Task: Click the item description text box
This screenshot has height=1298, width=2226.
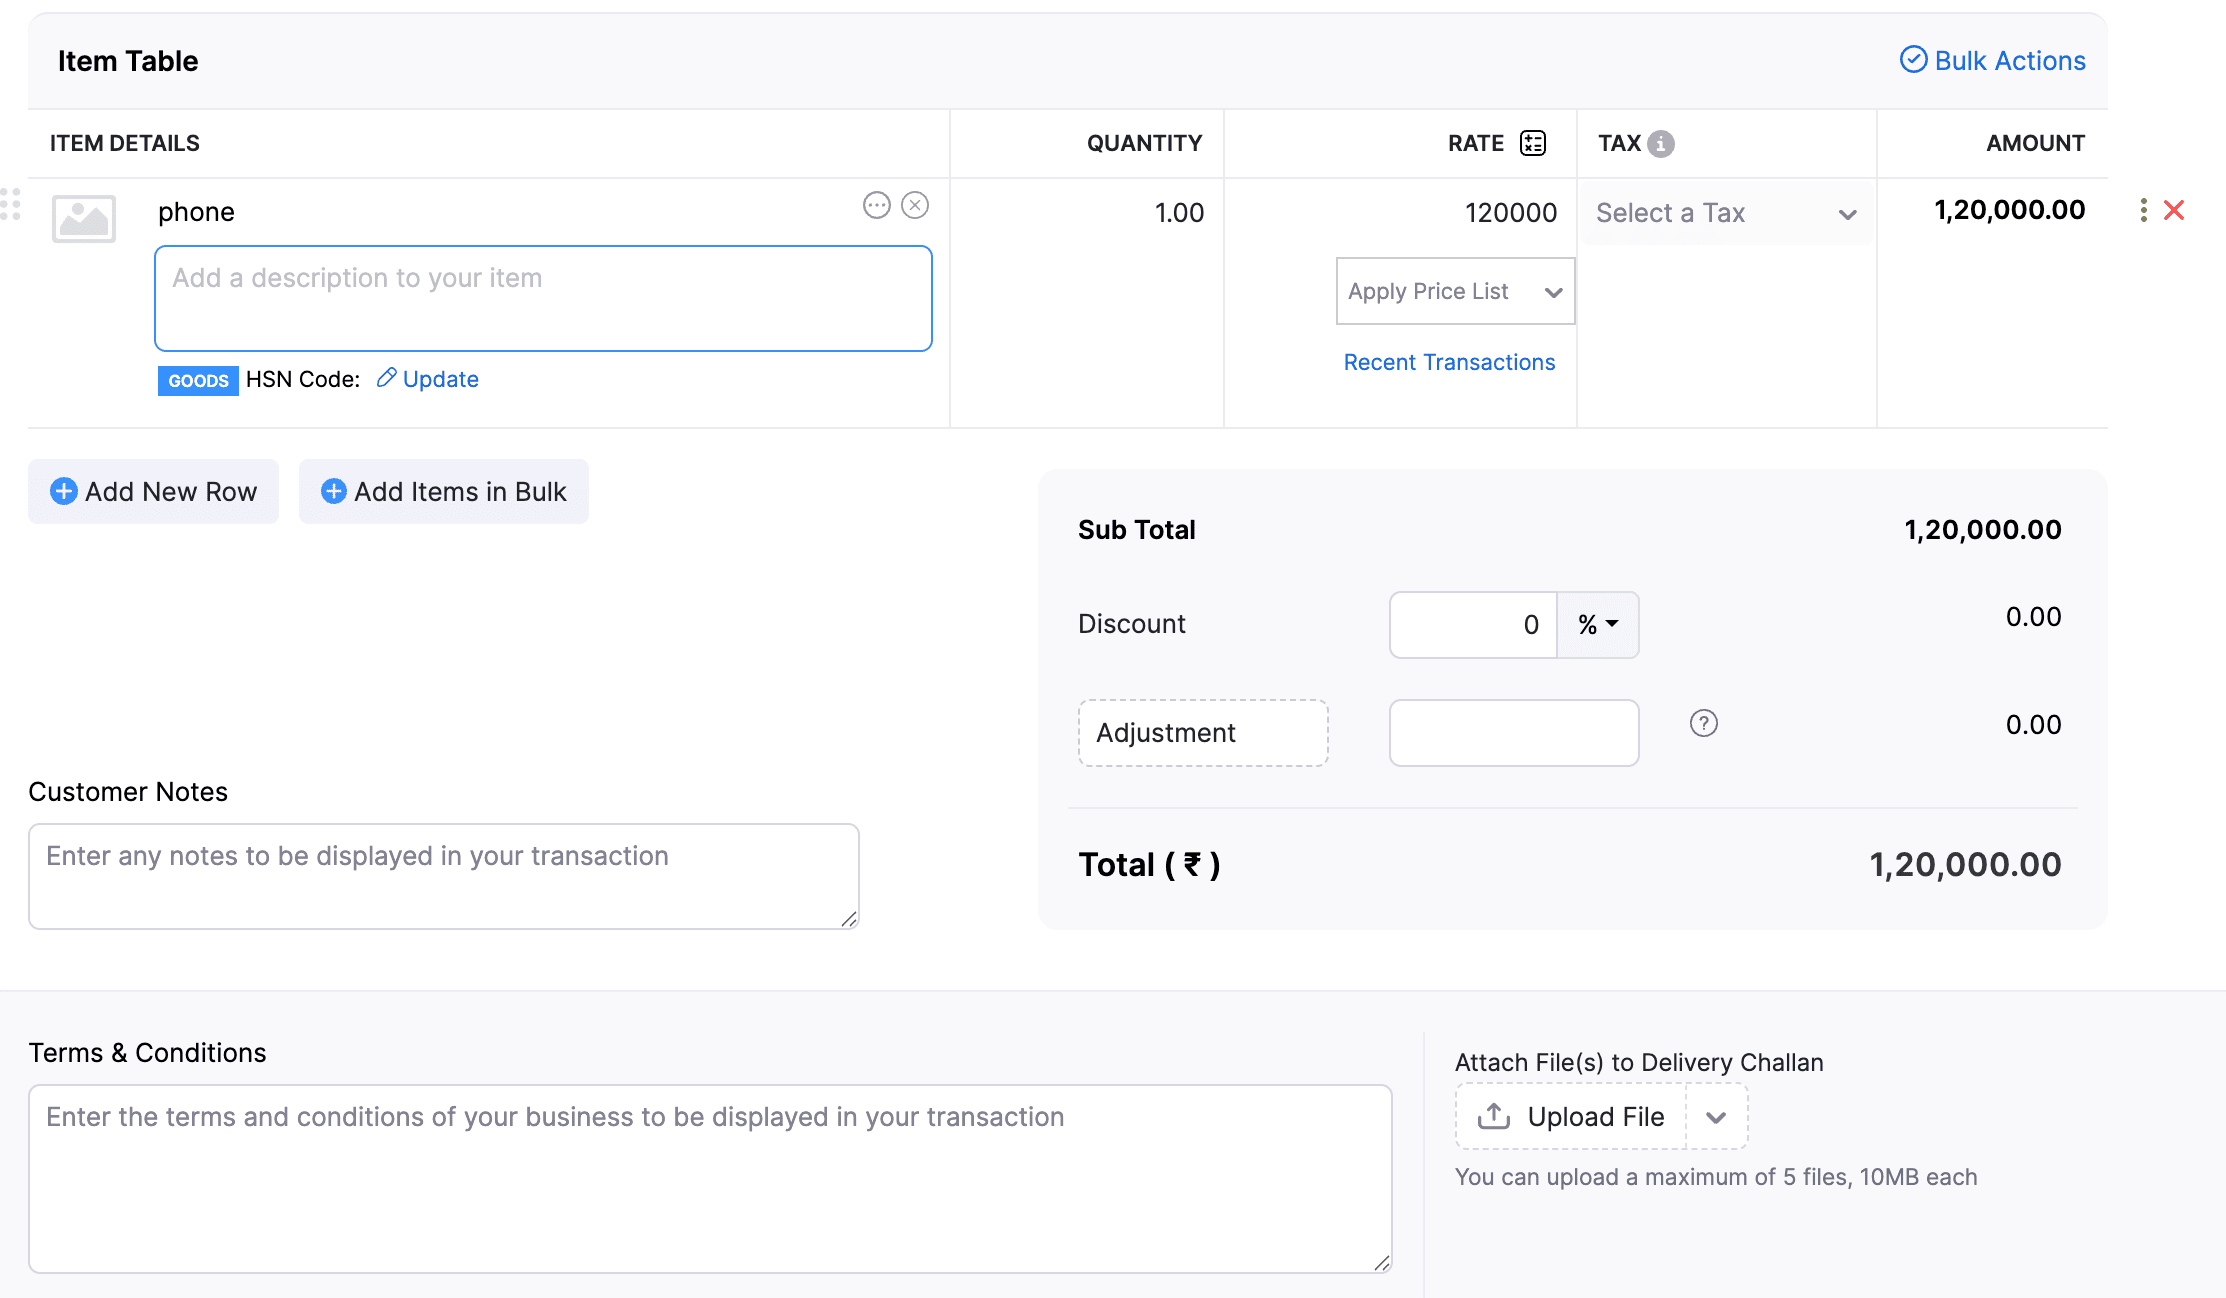Action: pos(543,298)
